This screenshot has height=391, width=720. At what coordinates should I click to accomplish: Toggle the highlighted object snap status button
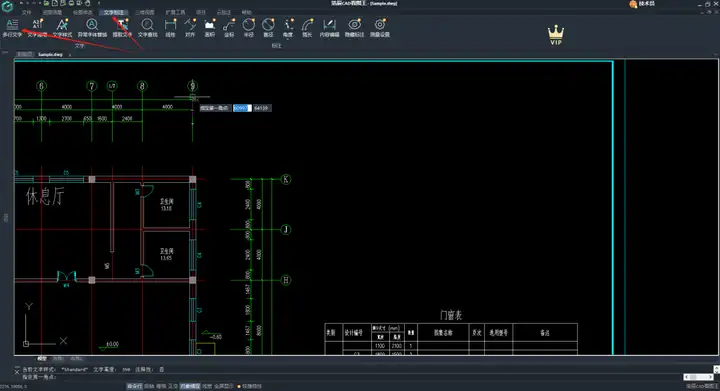pyautogui.click(x=190, y=386)
